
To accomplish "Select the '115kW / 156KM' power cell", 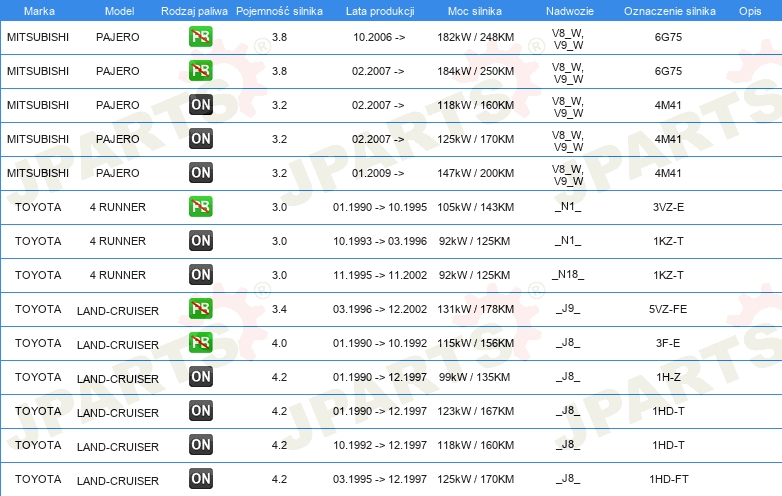I will tap(475, 343).
